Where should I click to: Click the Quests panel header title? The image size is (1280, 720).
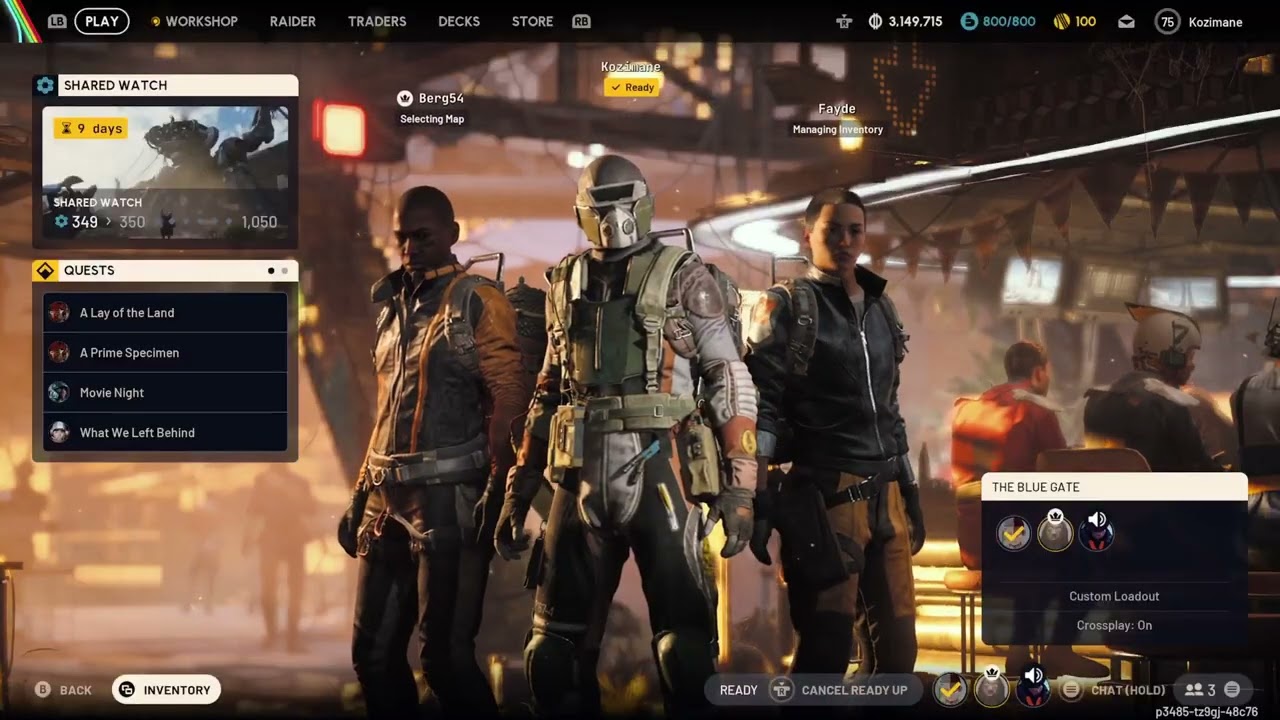(89, 271)
